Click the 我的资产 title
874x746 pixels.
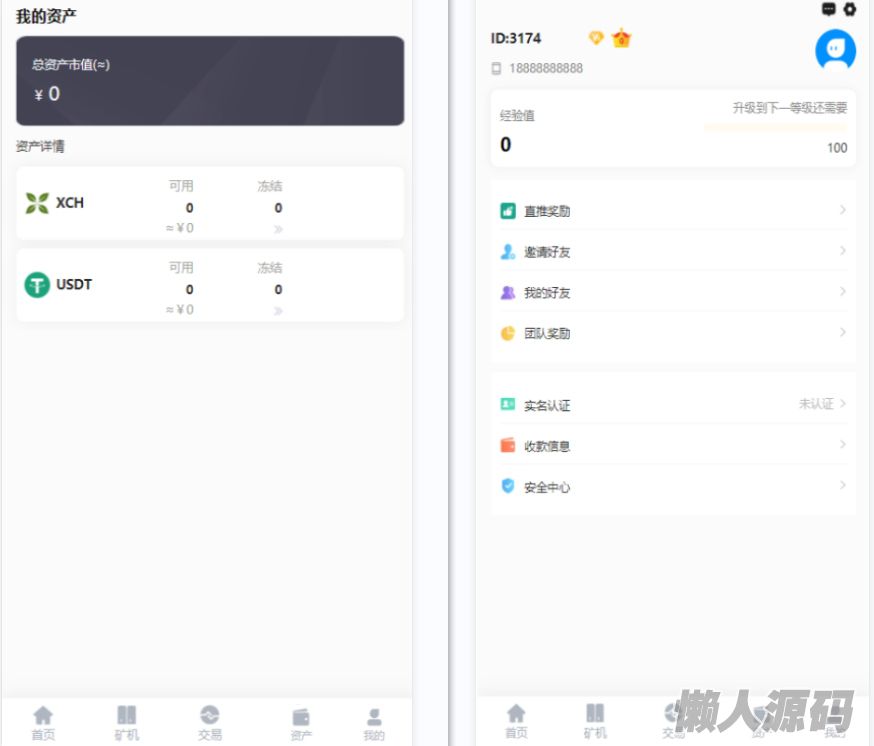[46, 17]
